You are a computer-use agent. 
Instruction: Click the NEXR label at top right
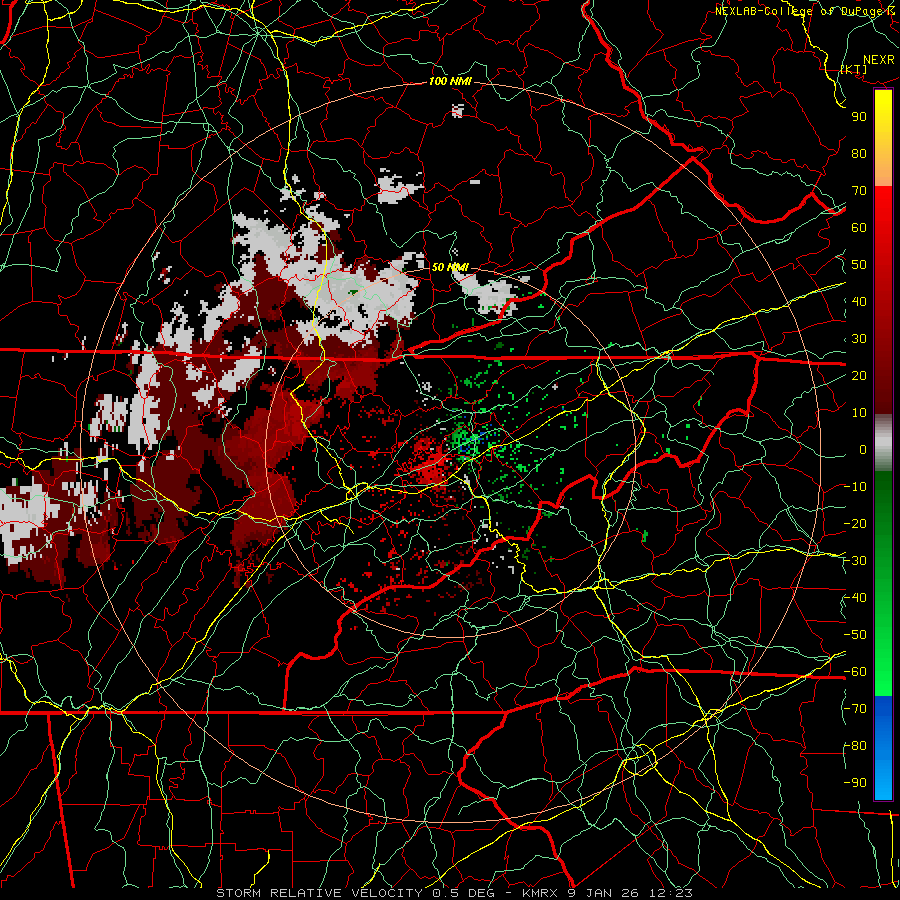point(879,60)
